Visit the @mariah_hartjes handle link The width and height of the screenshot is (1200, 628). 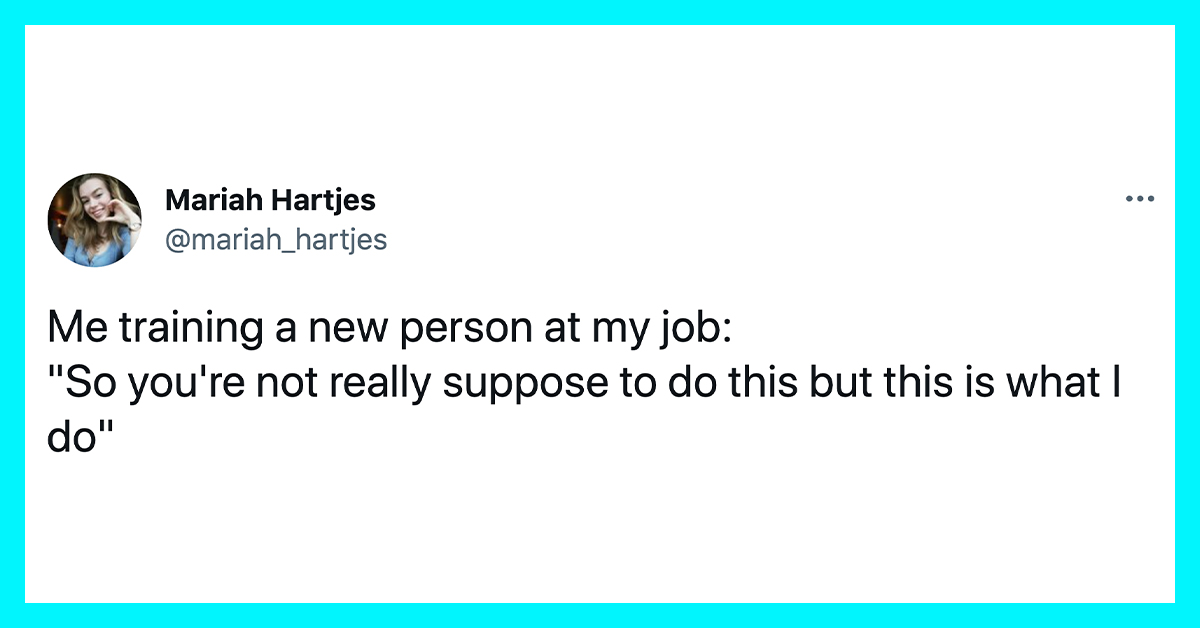(x=275, y=240)
